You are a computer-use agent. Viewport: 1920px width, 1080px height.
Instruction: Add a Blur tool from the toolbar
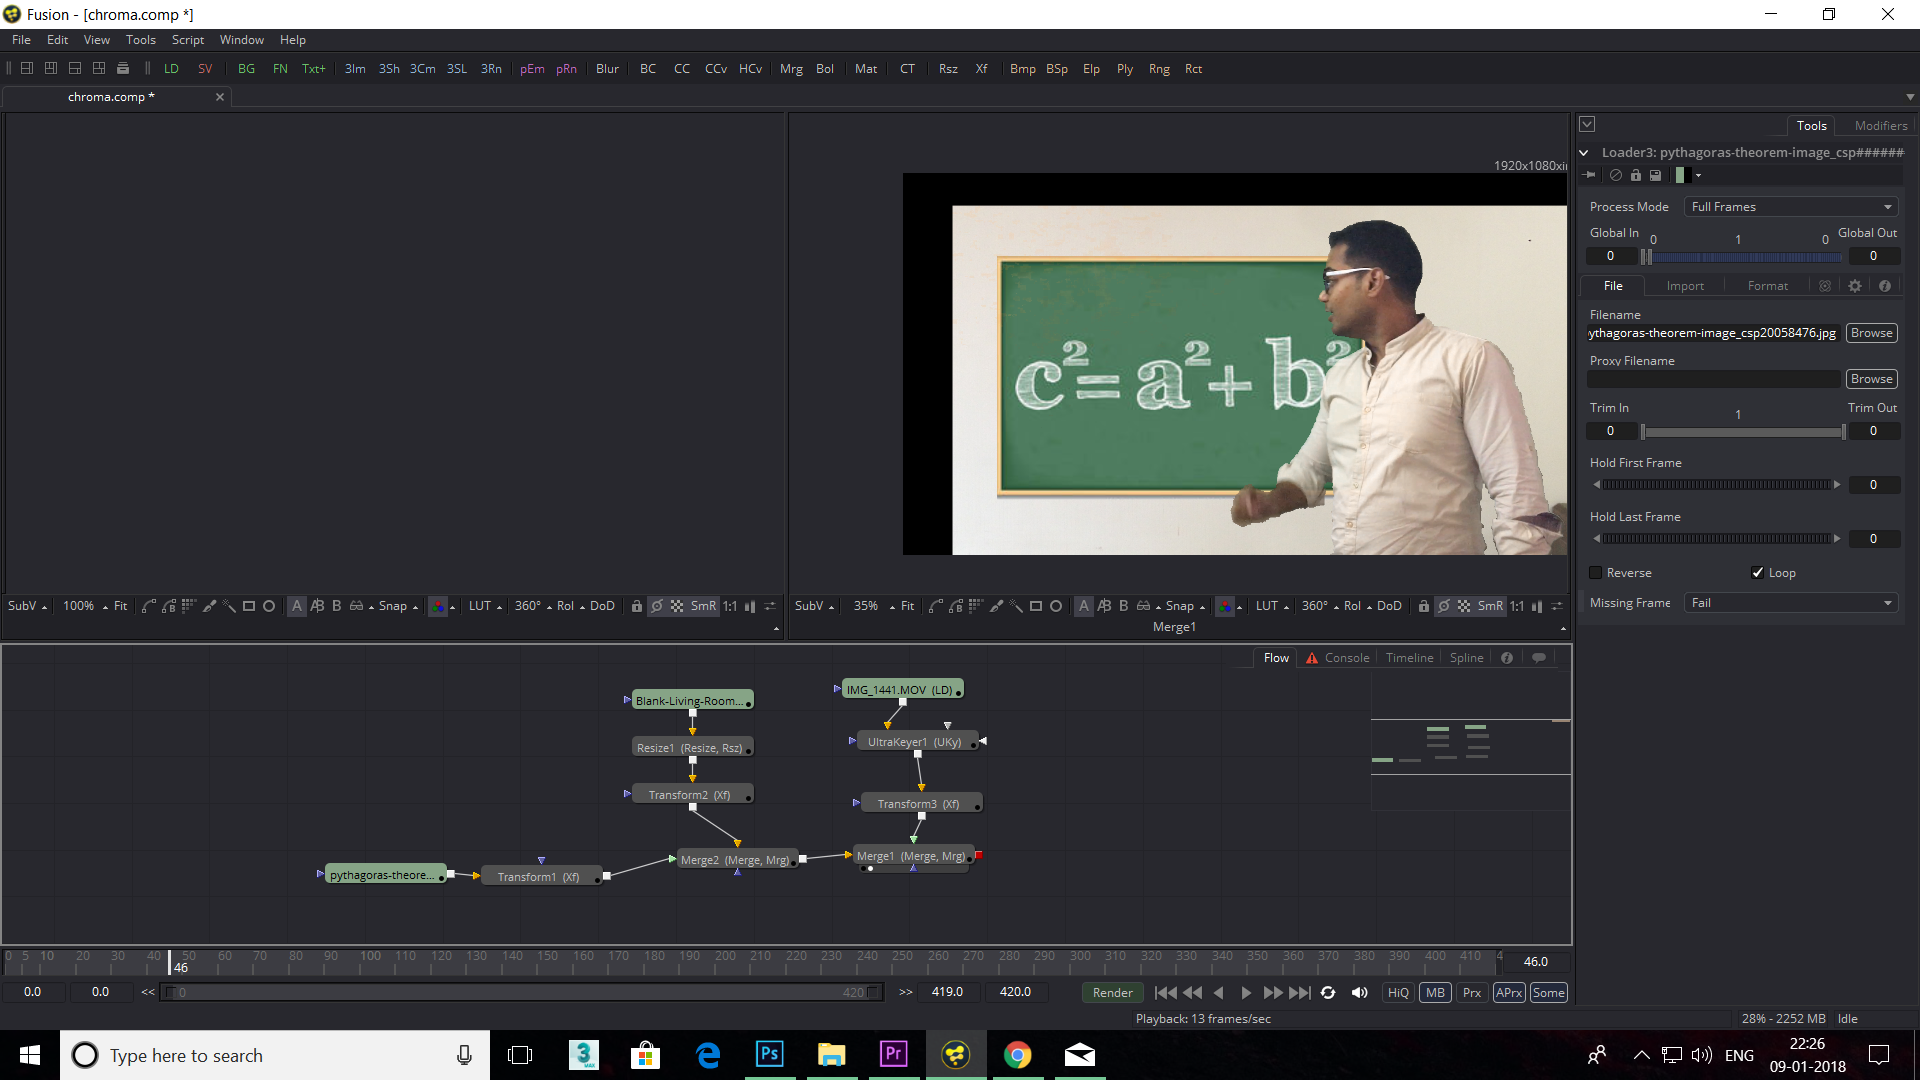[607, 69]
